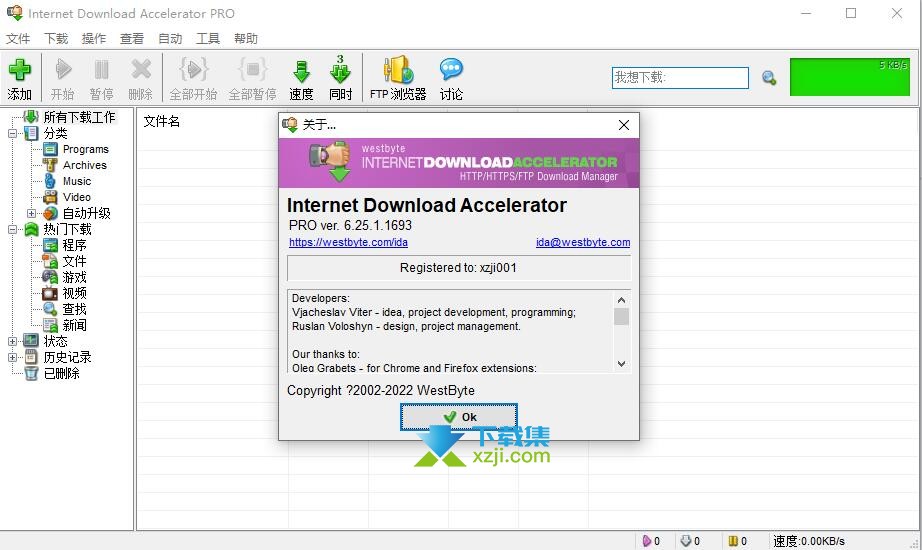
Task: Click the green speed graph panel
Action: (x=850, y=77)
